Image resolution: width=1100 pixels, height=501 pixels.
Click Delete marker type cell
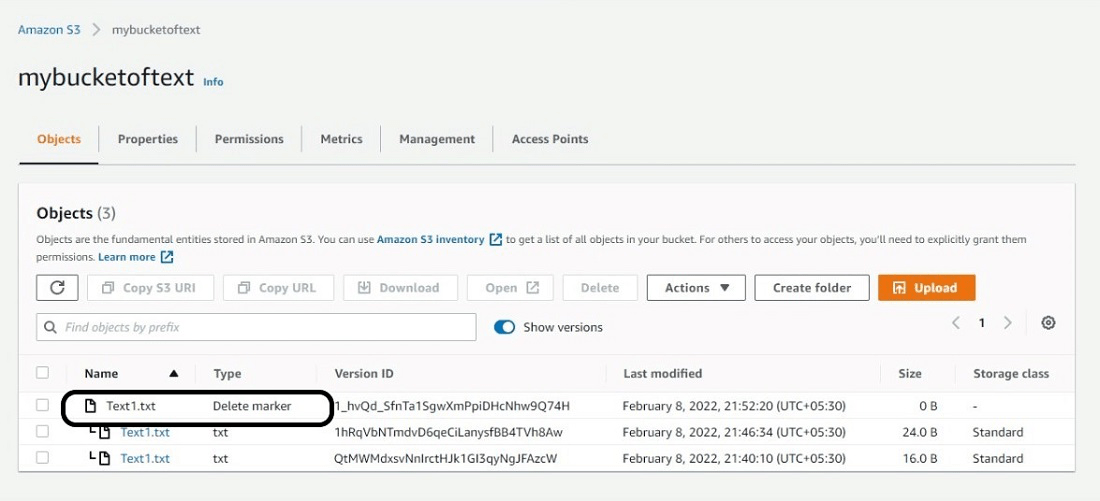click(x=252, y=406)
